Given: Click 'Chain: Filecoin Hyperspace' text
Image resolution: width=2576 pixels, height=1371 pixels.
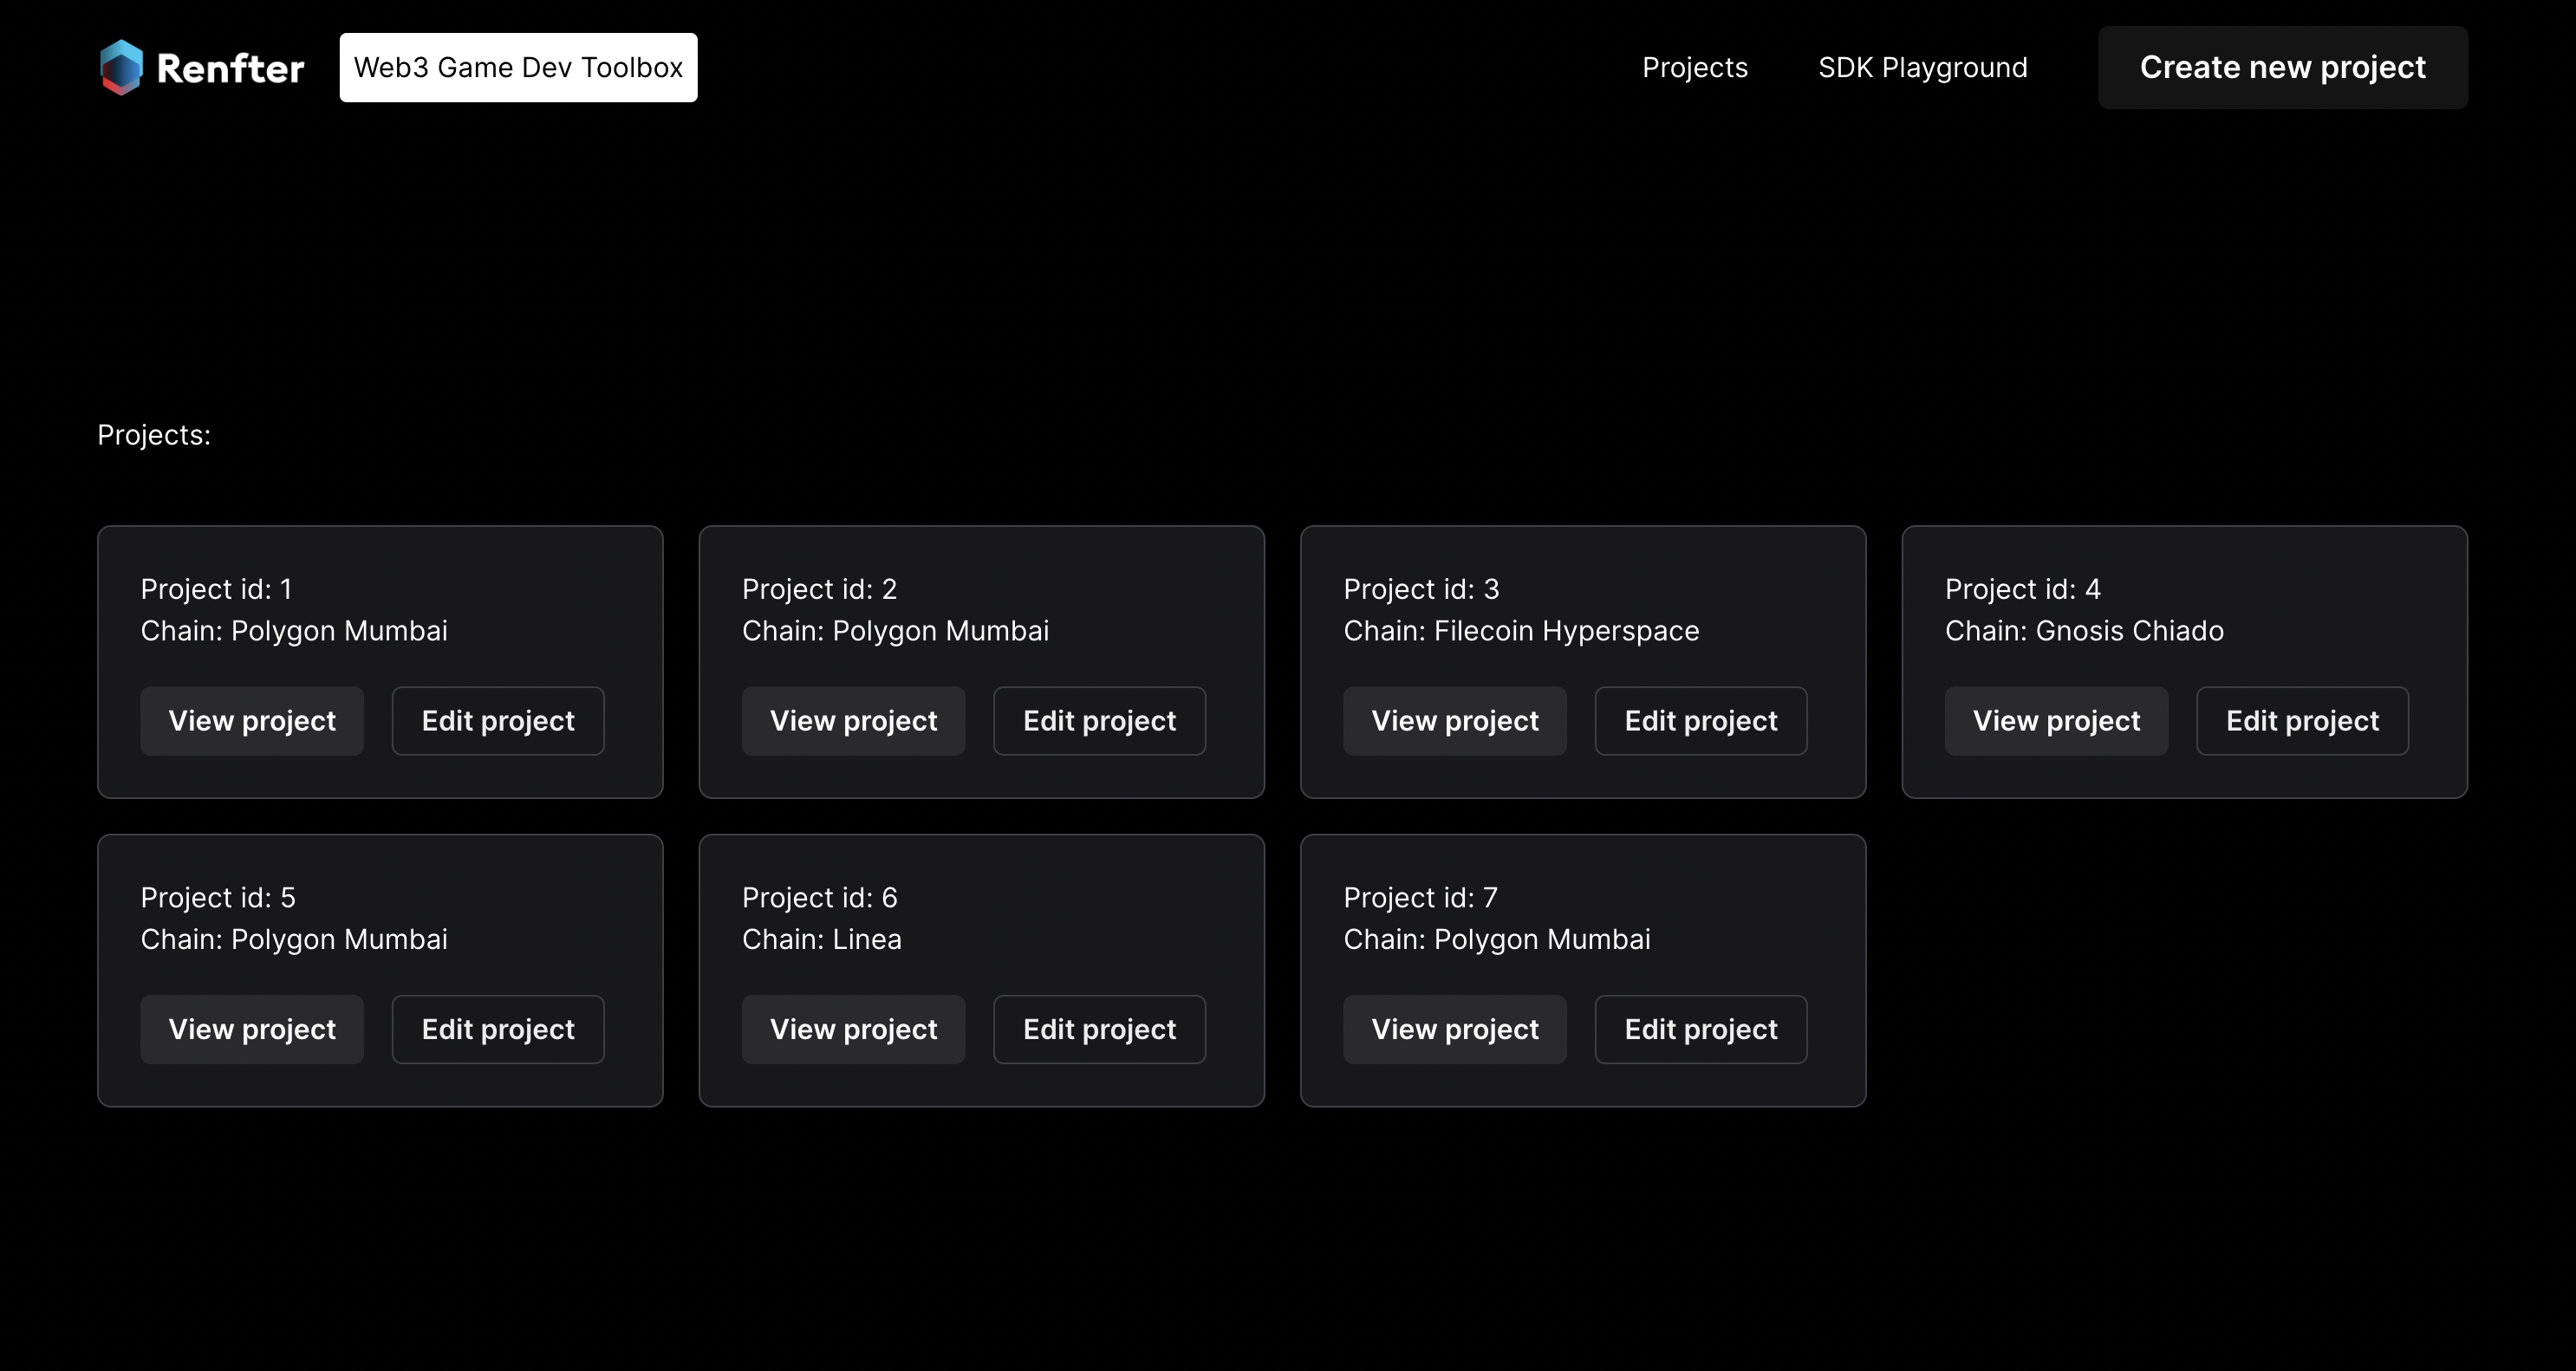Looking at the screenshot, I should [1521, 631].
